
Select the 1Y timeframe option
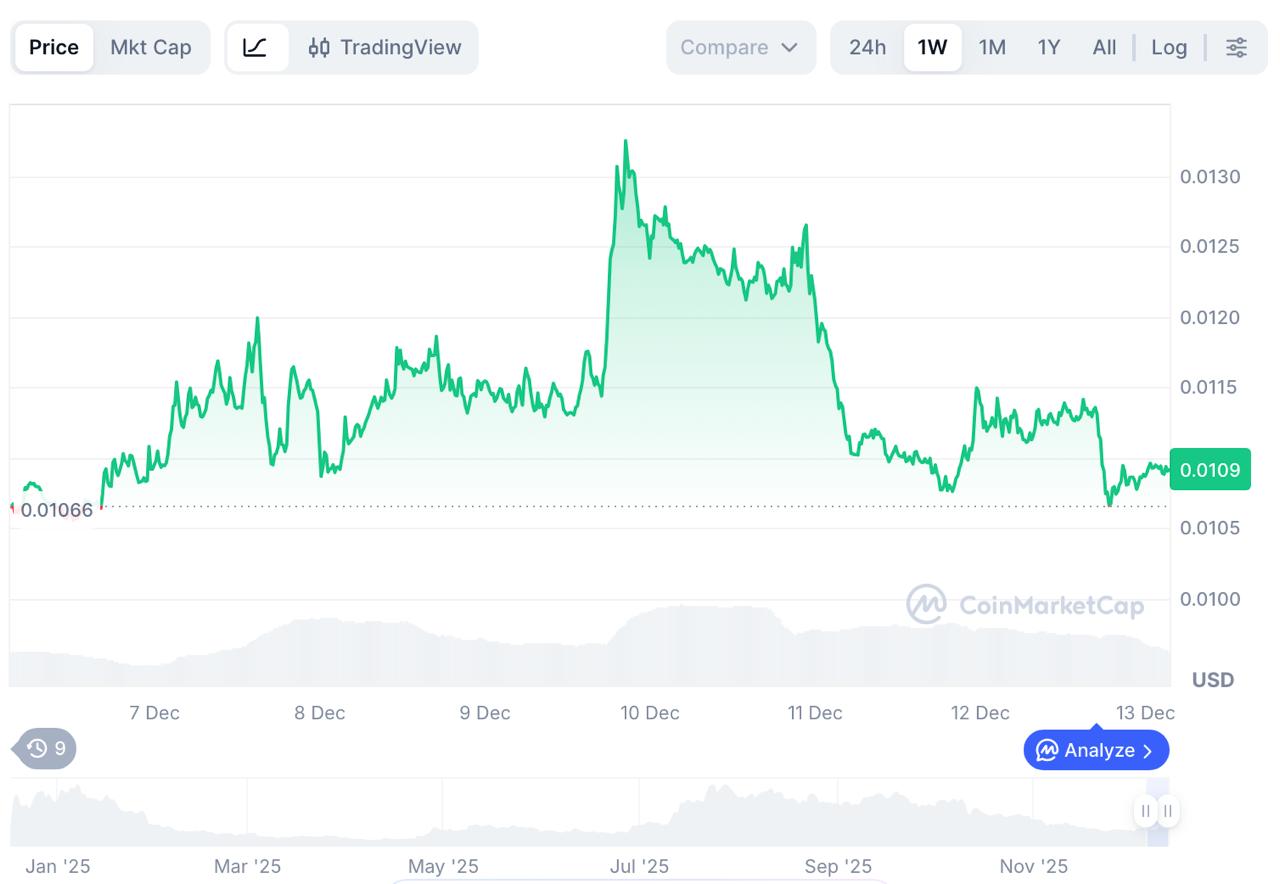(1048, 47)
